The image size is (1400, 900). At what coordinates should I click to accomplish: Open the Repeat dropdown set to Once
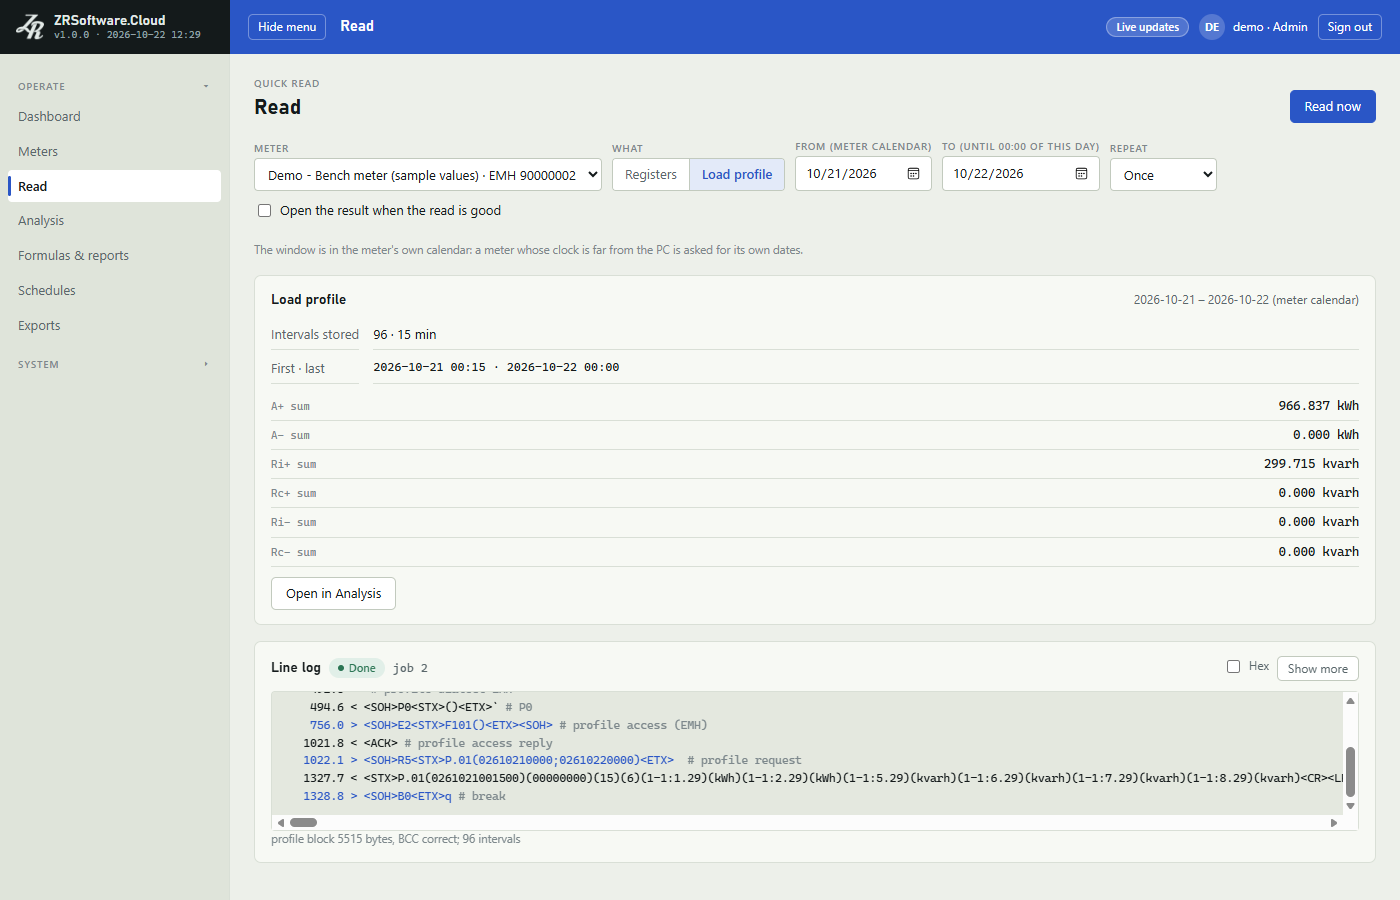tap(1163, 175)
